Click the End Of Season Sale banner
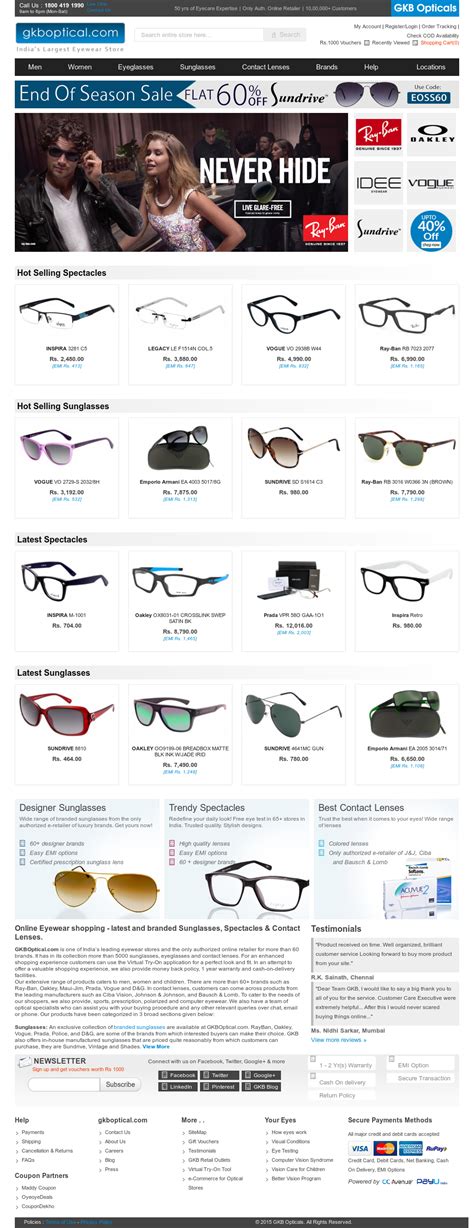This screenshot has height=1228, width=474. [x=237, y=95]
